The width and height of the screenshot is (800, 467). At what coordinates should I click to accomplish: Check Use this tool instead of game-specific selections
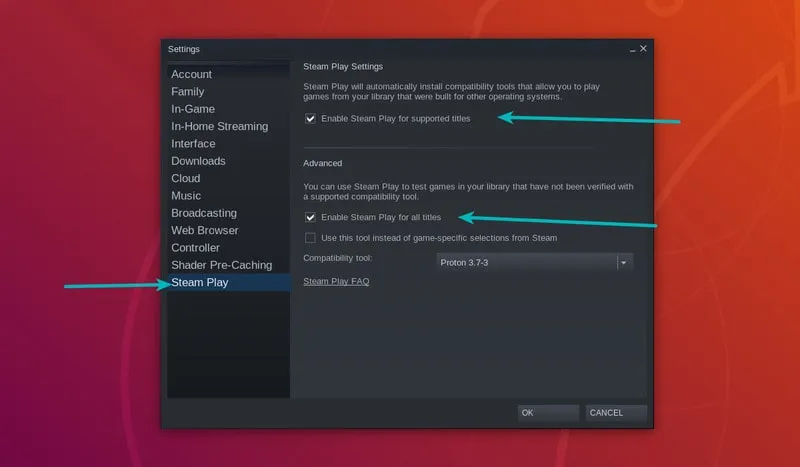310,238
